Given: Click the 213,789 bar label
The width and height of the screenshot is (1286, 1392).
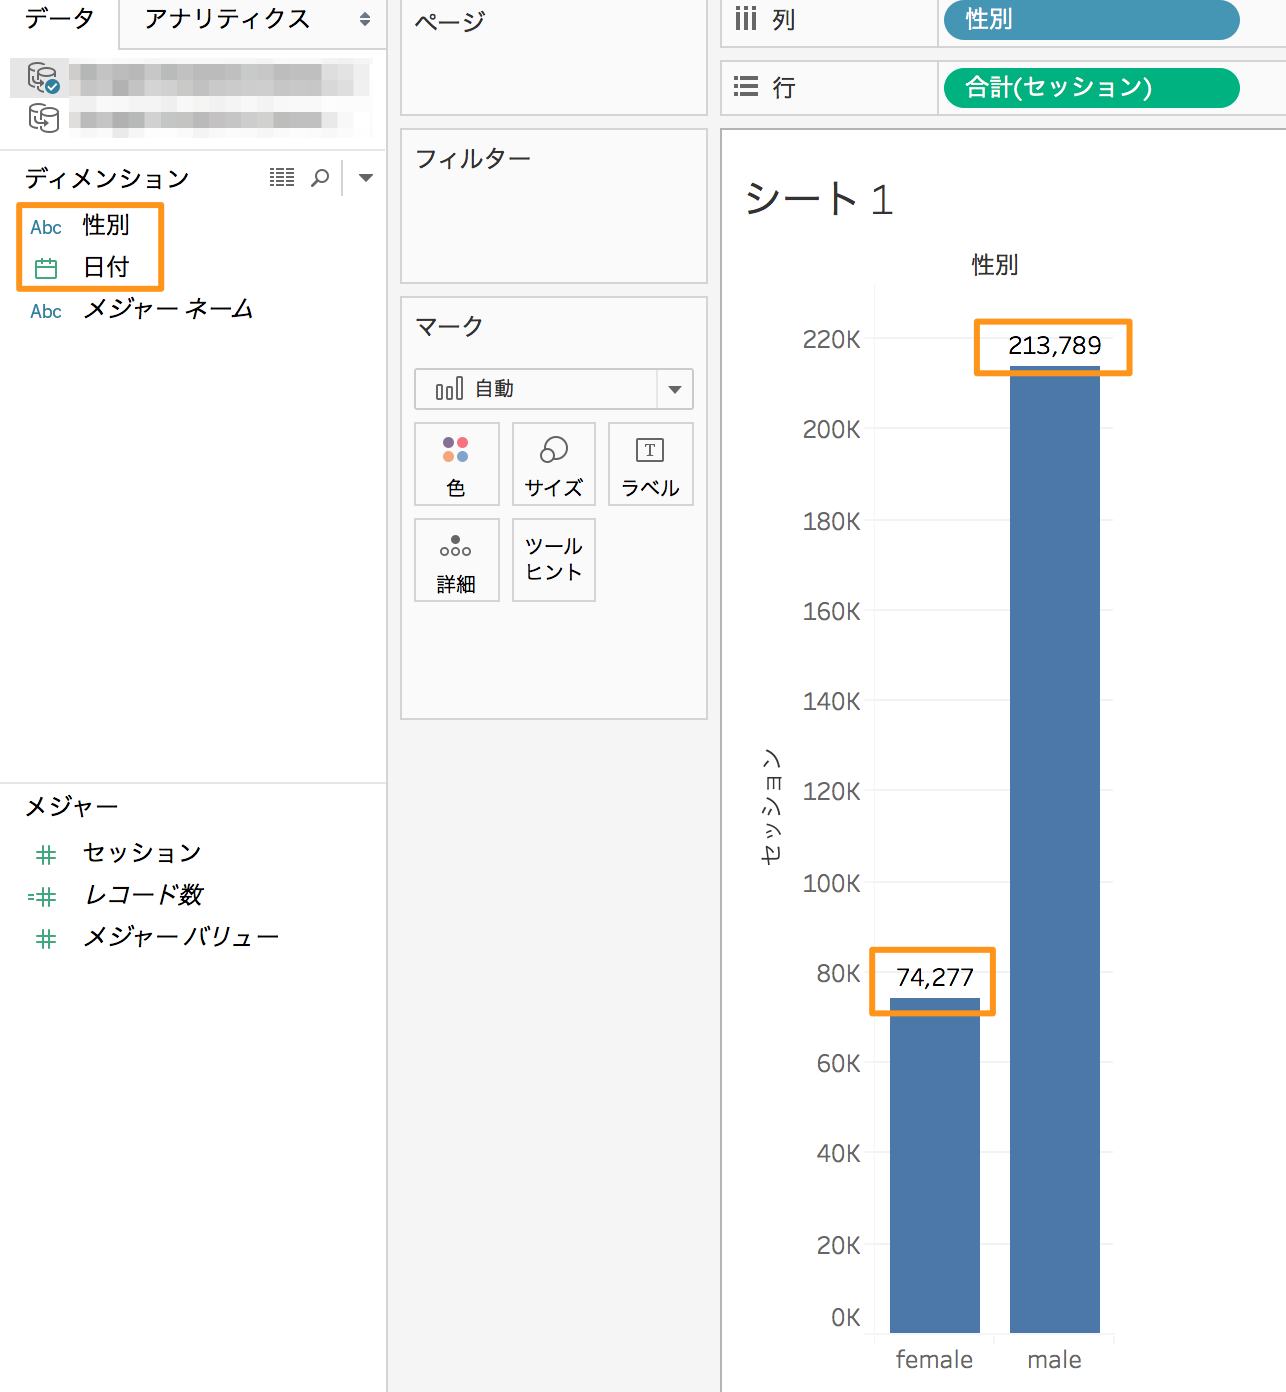Looking at the screenshot, I should (1054, 345).
